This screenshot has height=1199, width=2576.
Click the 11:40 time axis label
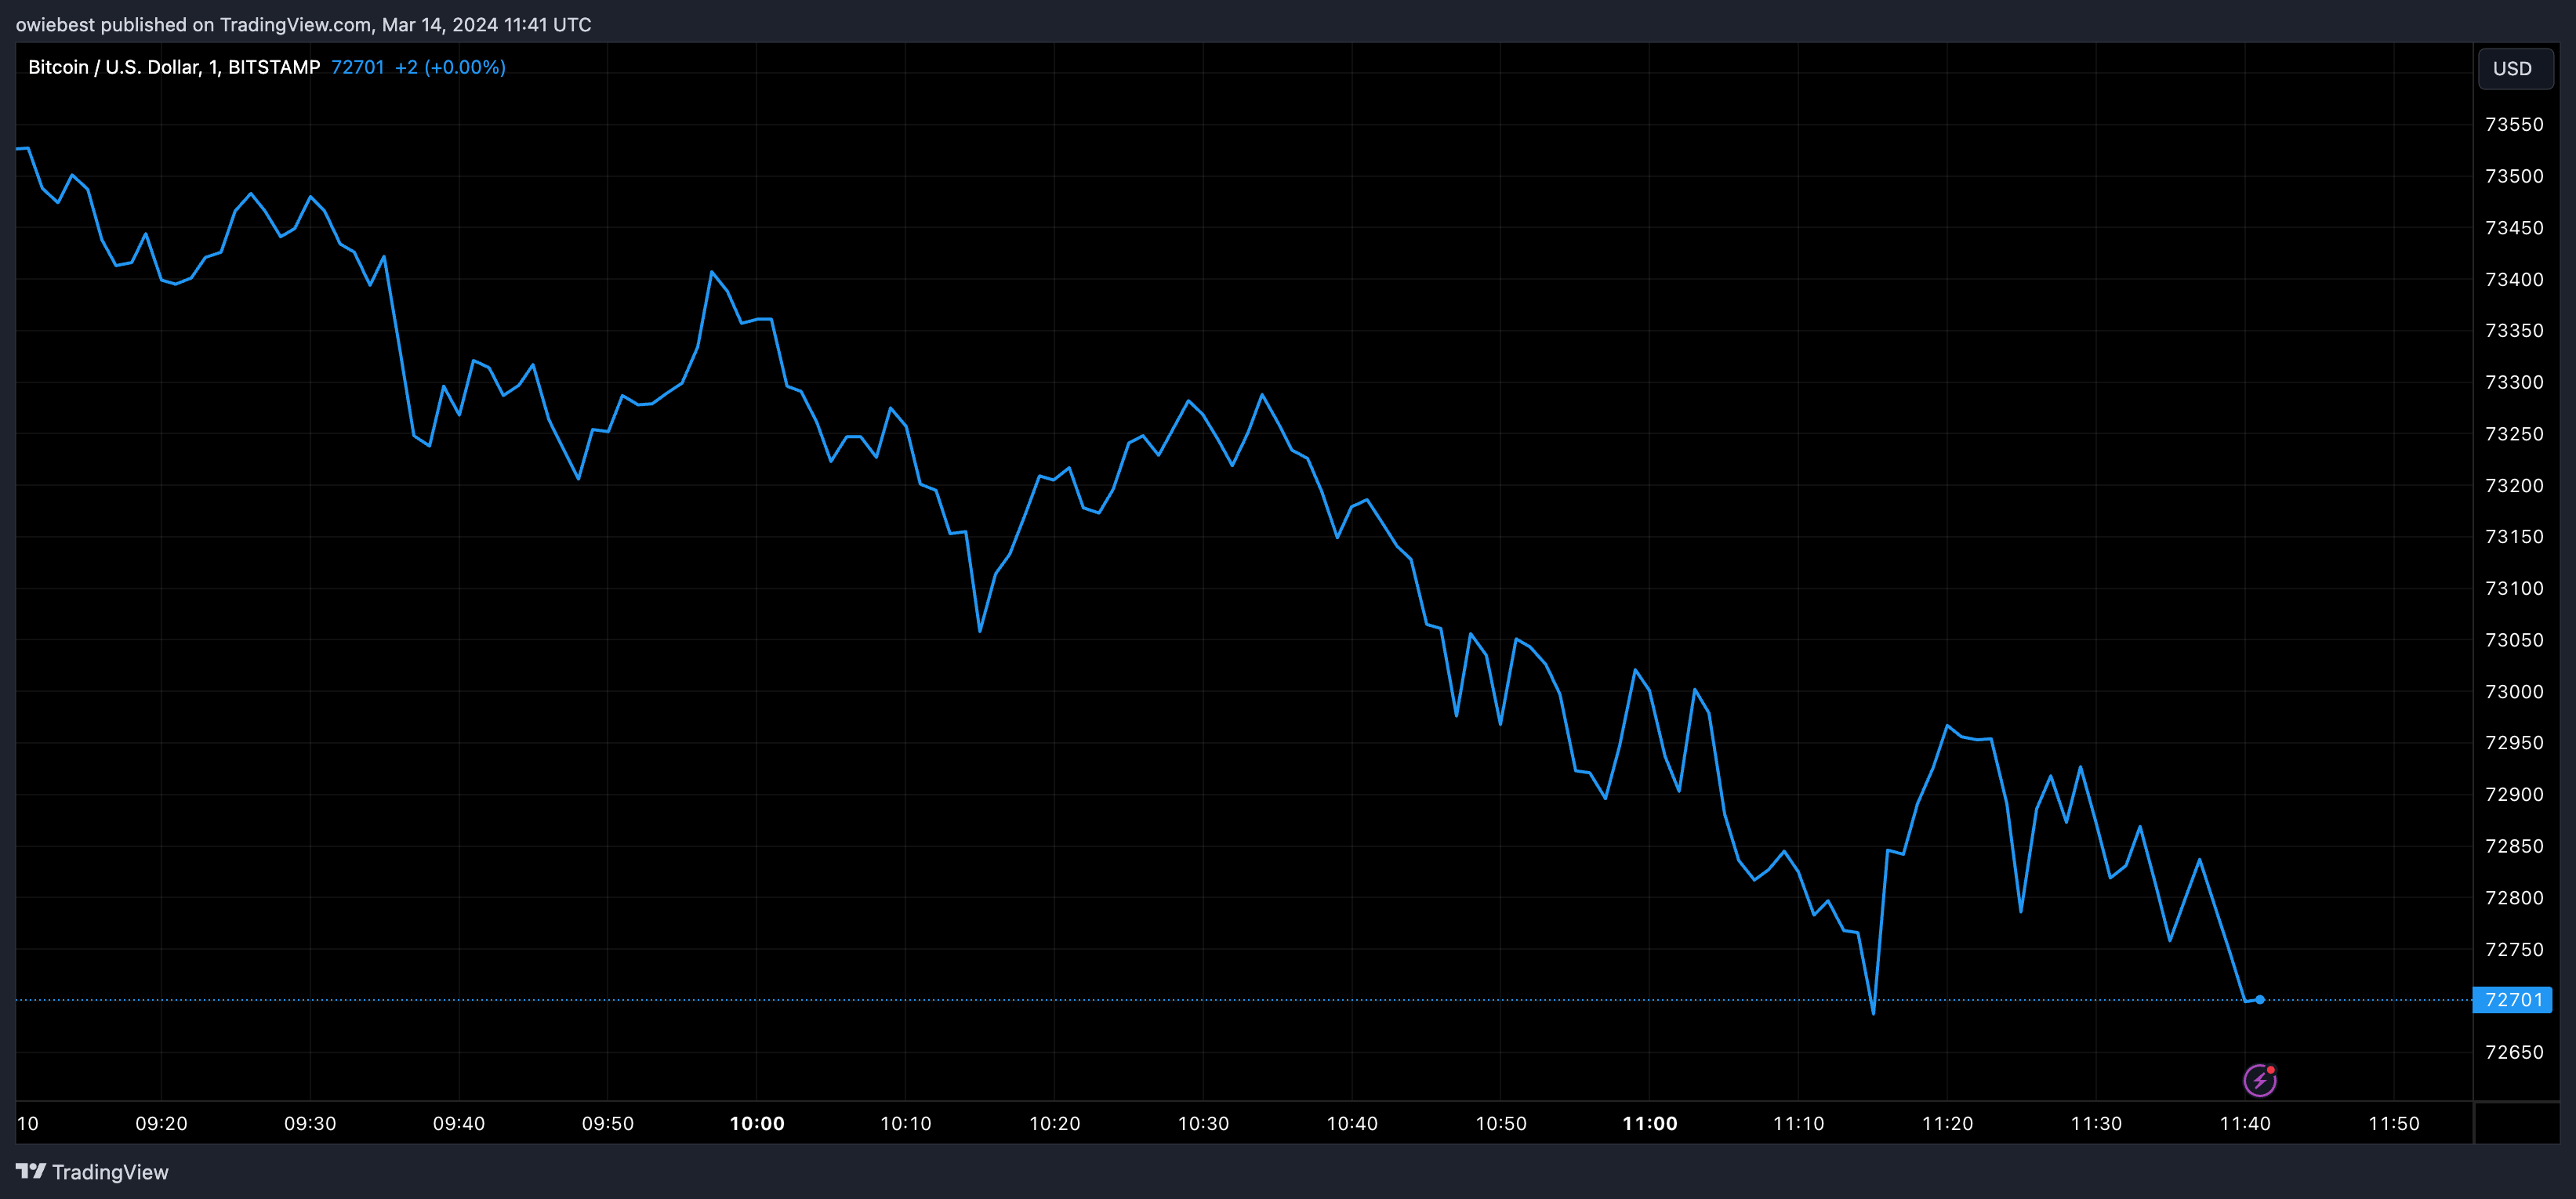[x=2245, y=1123]
